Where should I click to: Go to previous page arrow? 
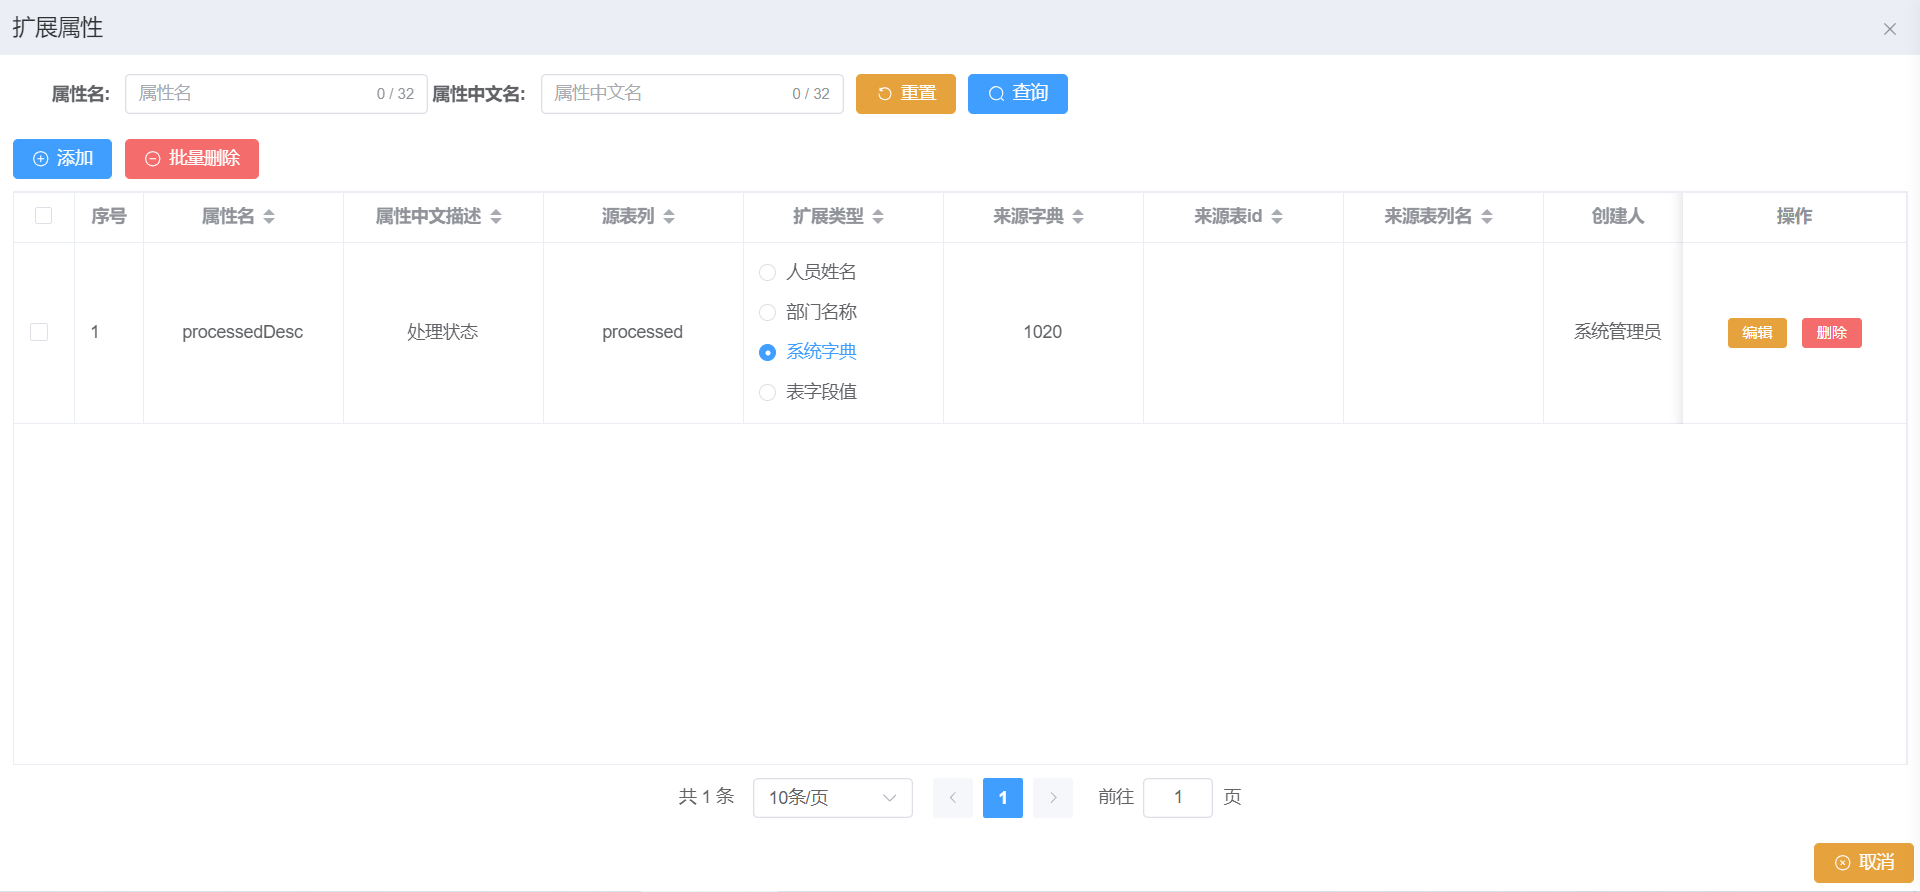[x=953, y=798]
